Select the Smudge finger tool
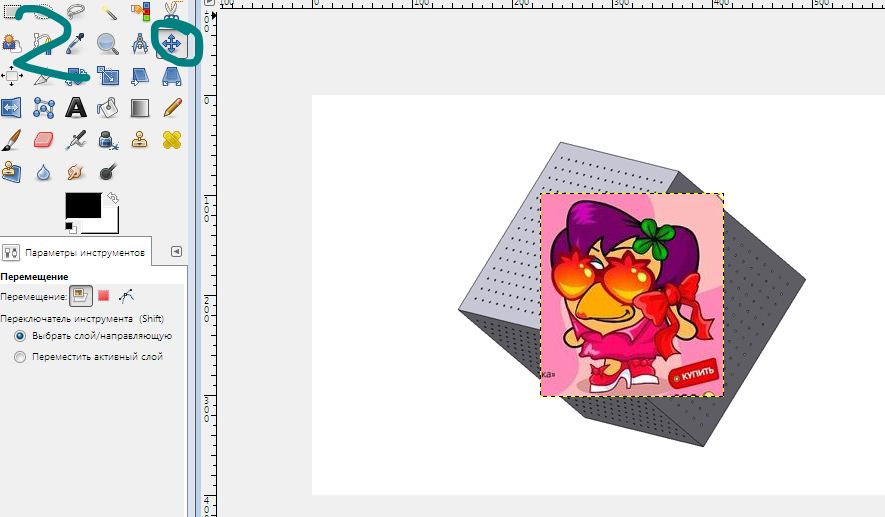Viewport: 885px width, 517px height. click(x=76, y=172)
